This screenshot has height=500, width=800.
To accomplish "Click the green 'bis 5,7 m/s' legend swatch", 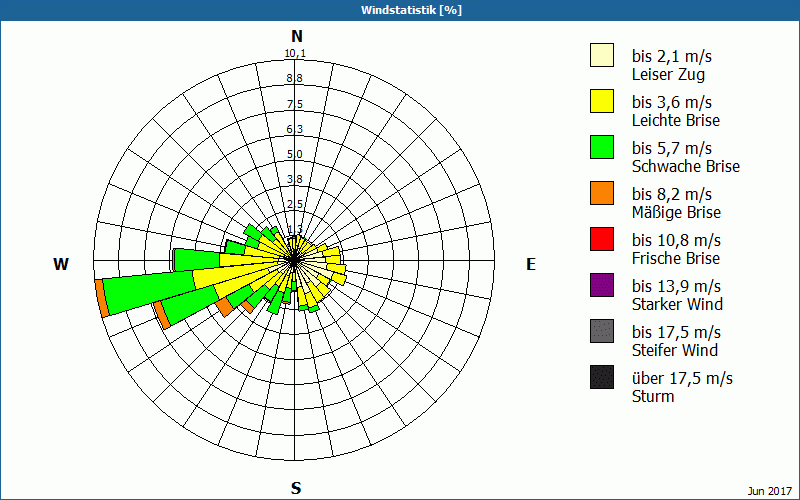I will click(602, 147).
